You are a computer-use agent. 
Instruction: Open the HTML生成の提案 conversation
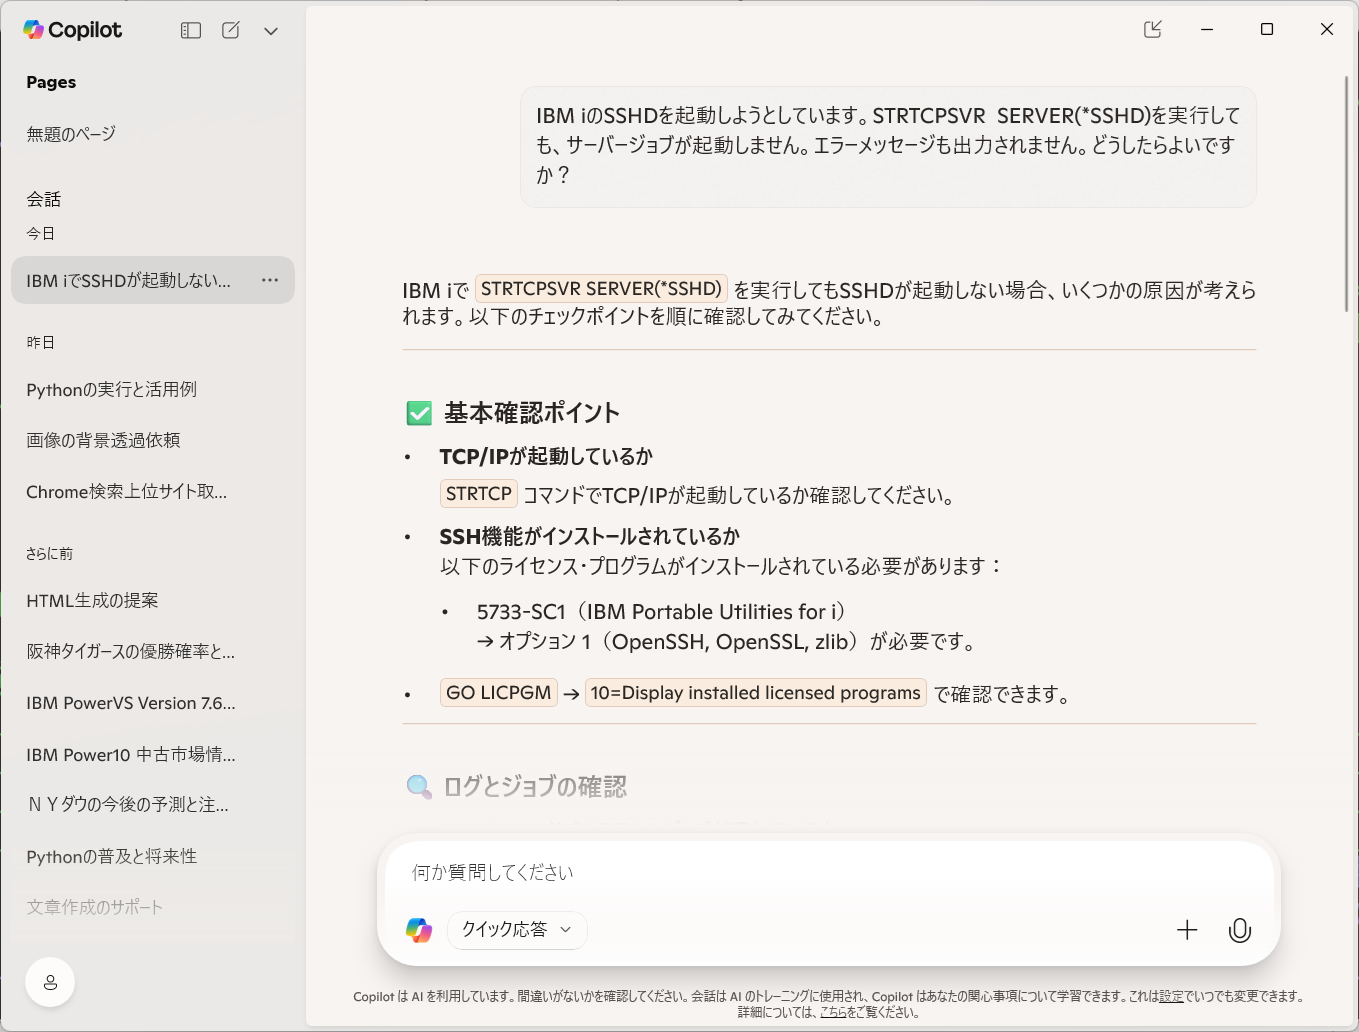(x=92, y=601)
